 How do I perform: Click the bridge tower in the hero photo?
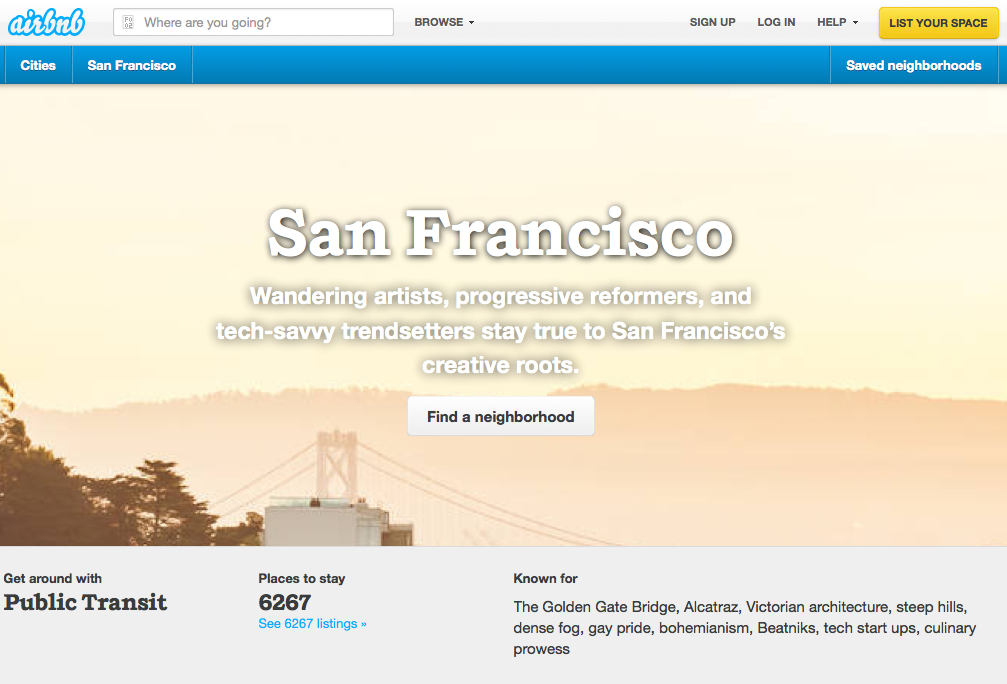[x=335, y=468]
